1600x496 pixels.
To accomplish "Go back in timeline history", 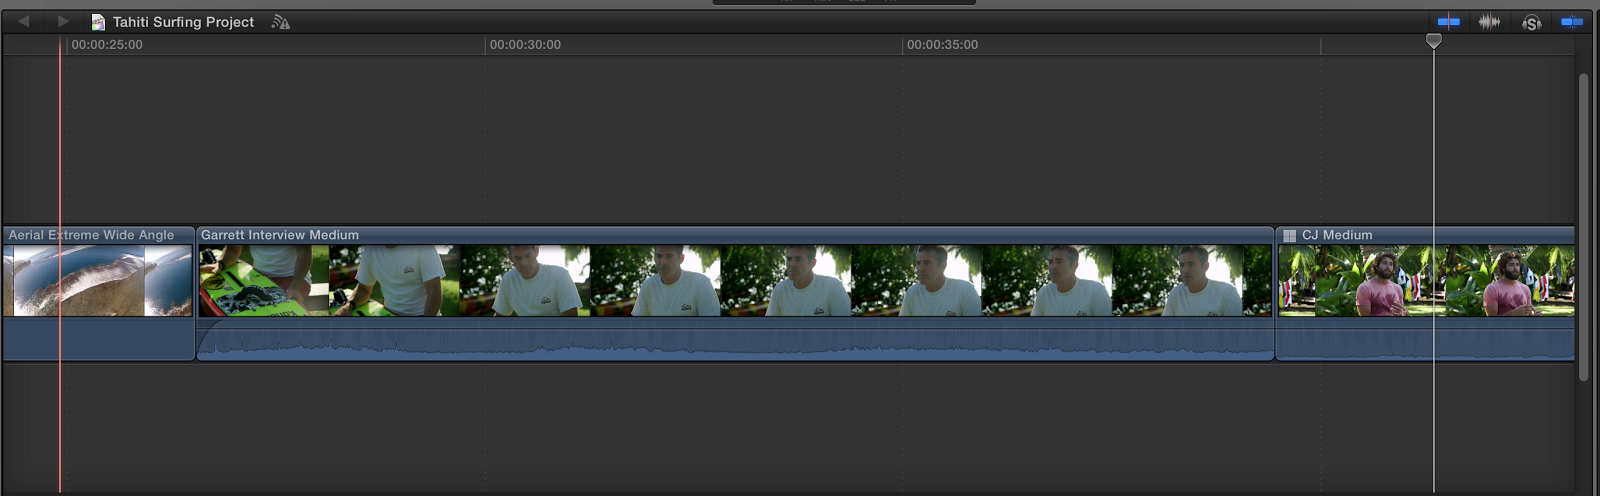I will [23, 21].
